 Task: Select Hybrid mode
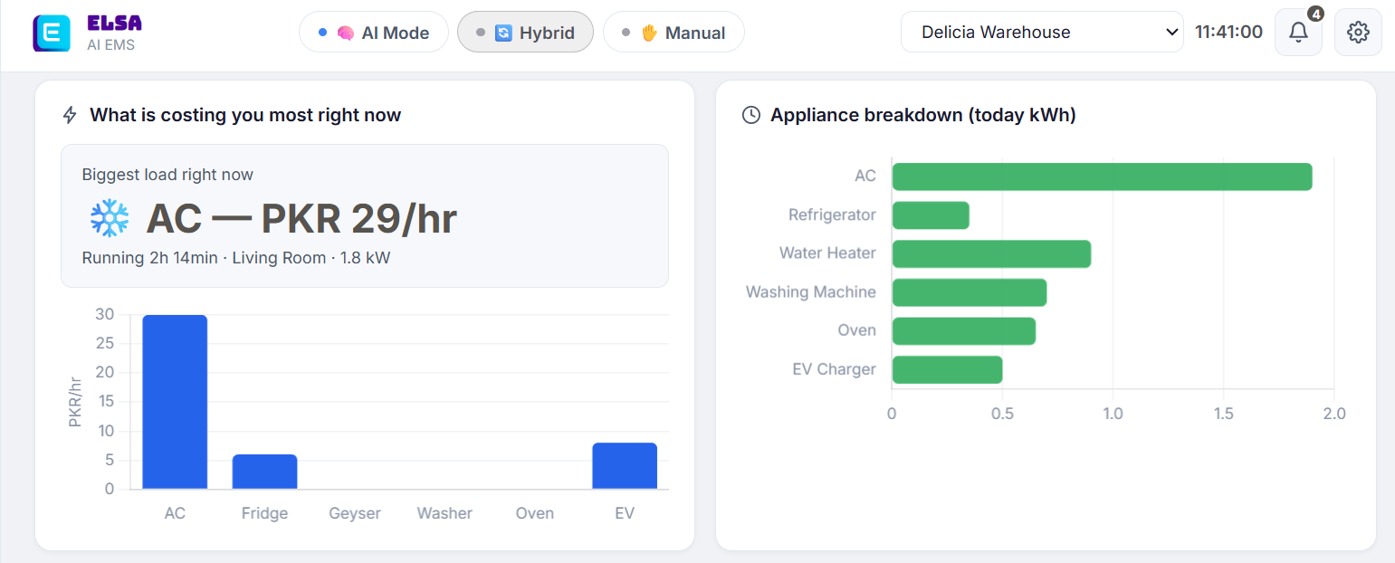click(525, 32)
